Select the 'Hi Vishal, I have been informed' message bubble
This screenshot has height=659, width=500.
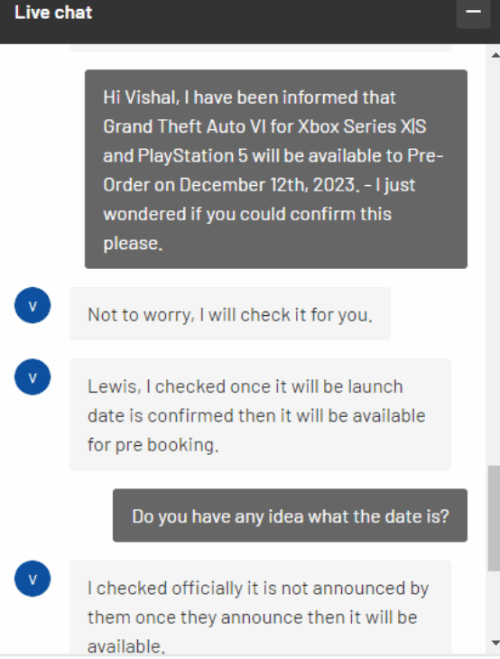(276, 169)
